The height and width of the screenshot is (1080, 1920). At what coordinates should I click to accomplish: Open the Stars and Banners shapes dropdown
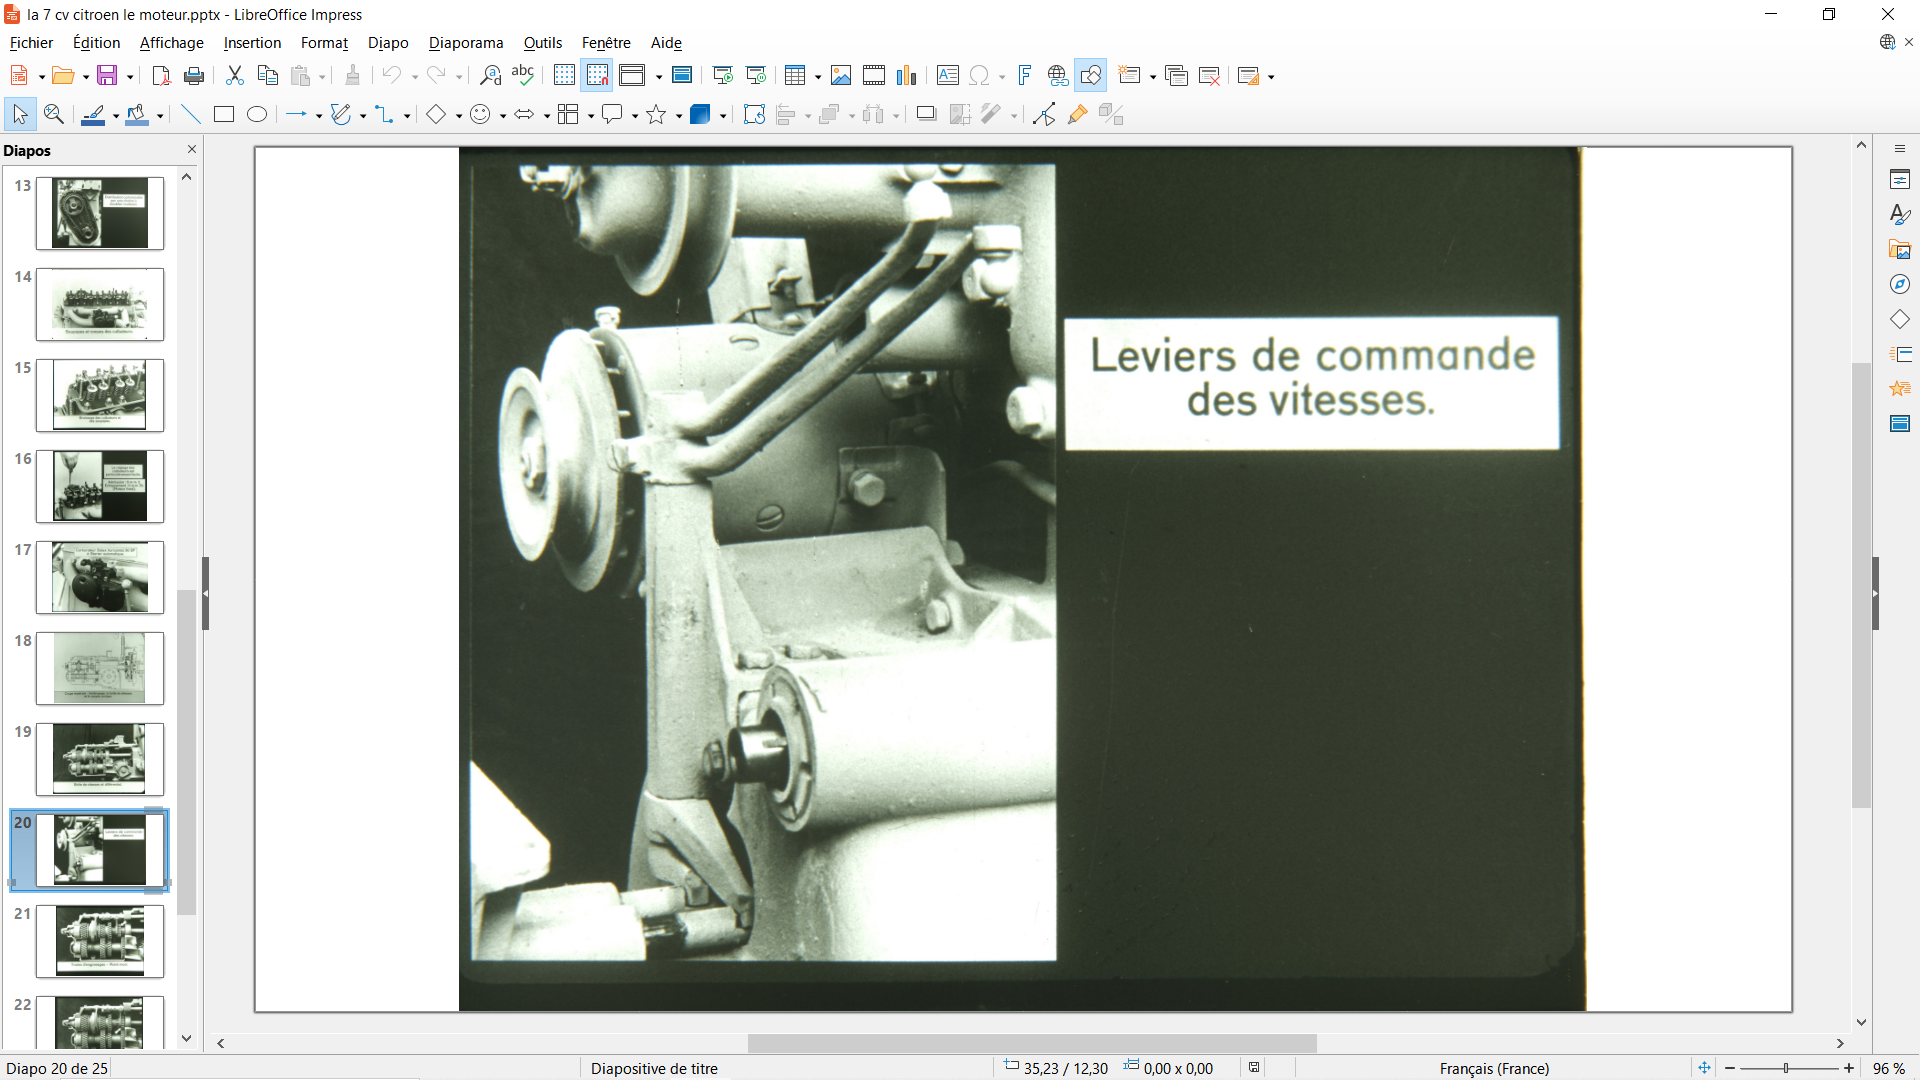(679, 116)
